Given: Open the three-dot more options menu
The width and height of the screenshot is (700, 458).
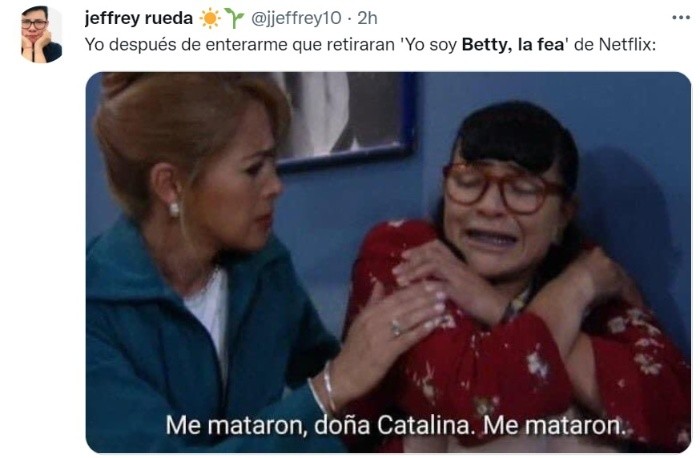Looking at the screenshot, I should pos(680,18).
